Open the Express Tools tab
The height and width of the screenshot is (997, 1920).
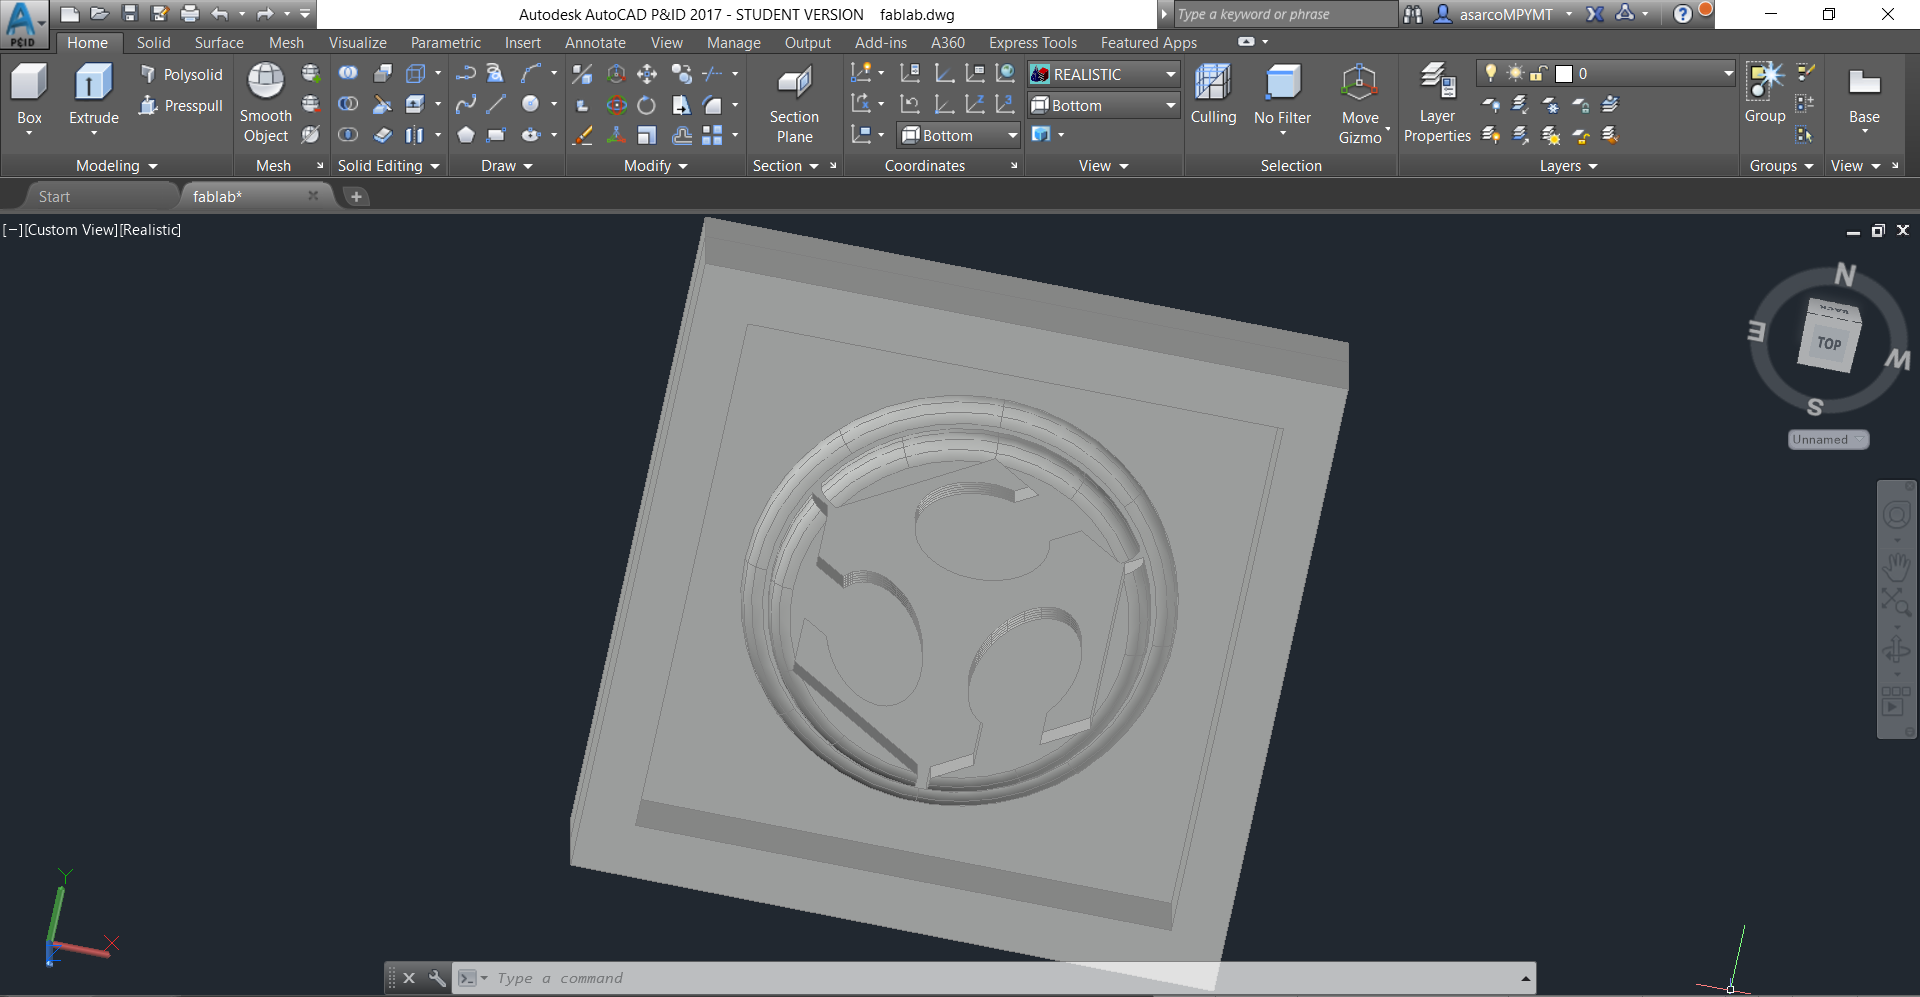click(x=1032, y=43)
